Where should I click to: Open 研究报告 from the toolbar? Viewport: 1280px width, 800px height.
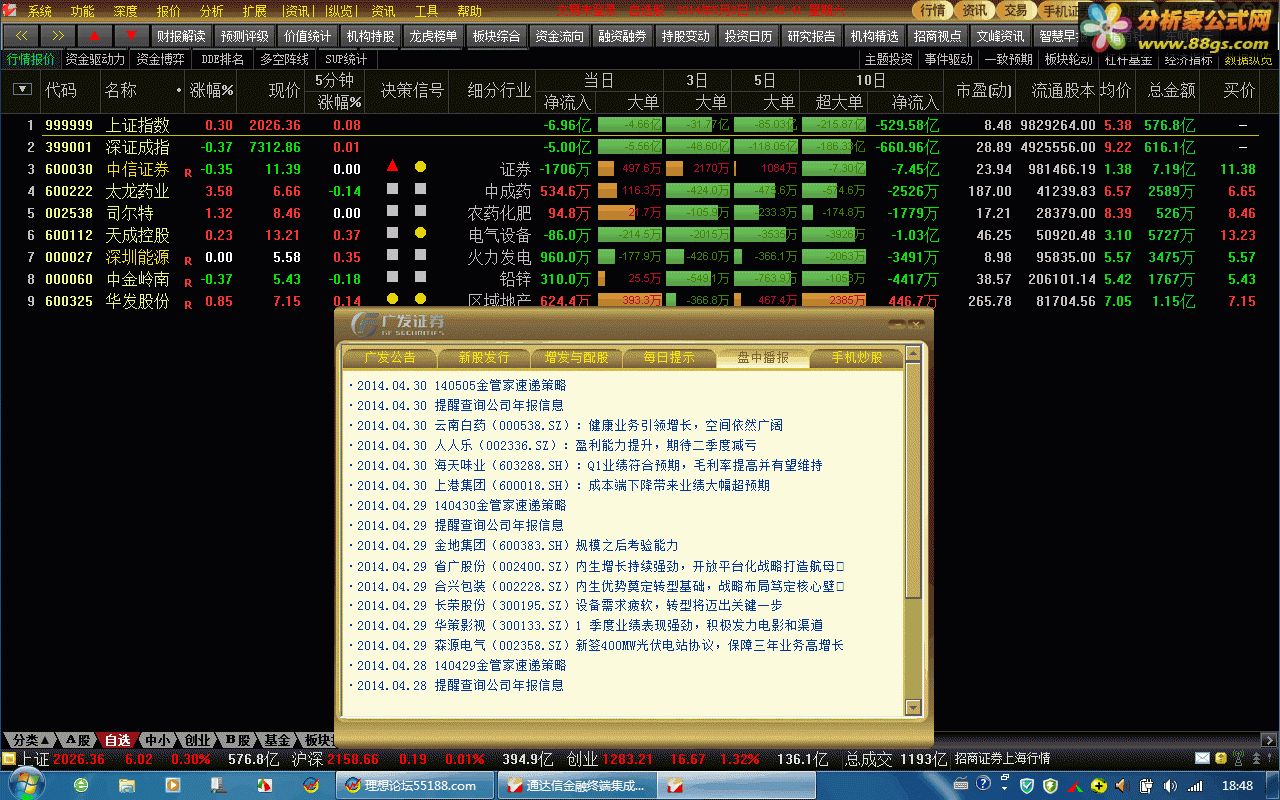pos(811,36)
